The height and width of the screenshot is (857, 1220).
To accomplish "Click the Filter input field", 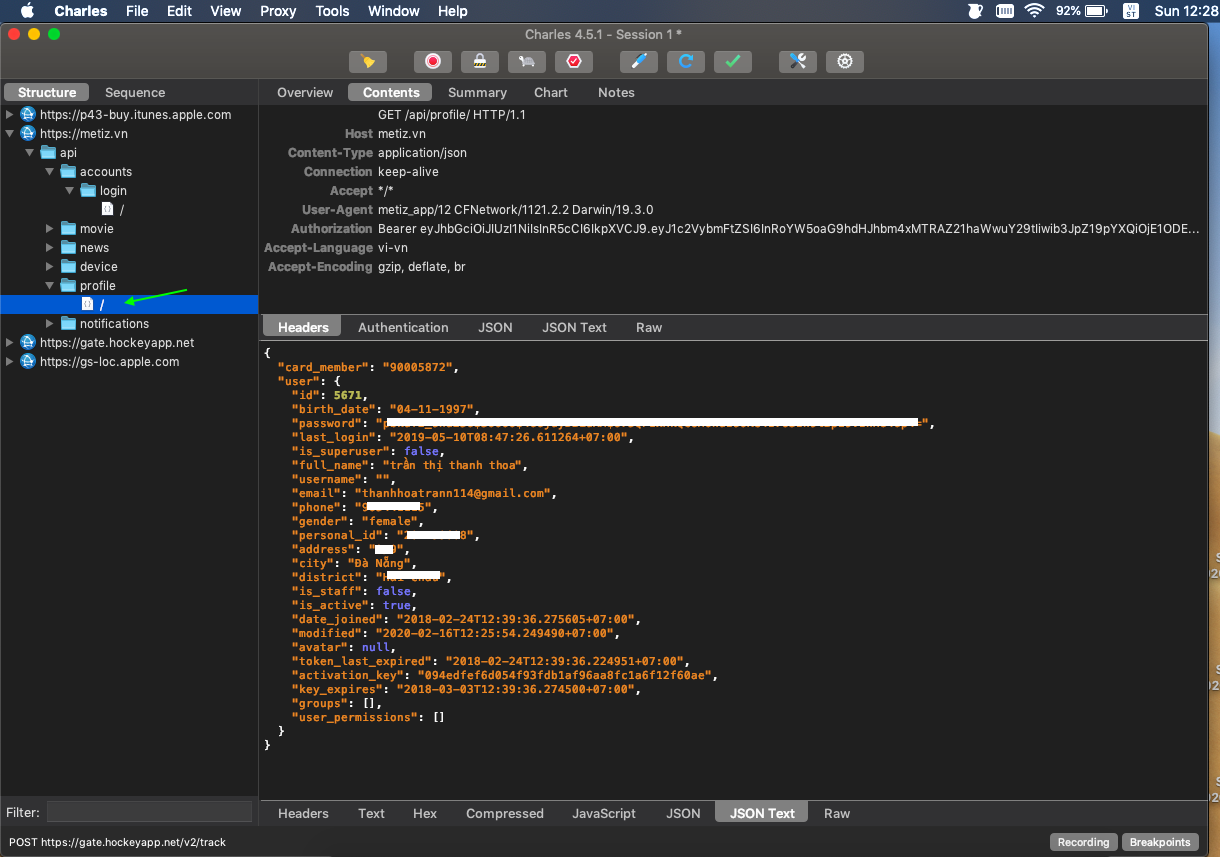I will pyautogui.click(x=149, y=811).
